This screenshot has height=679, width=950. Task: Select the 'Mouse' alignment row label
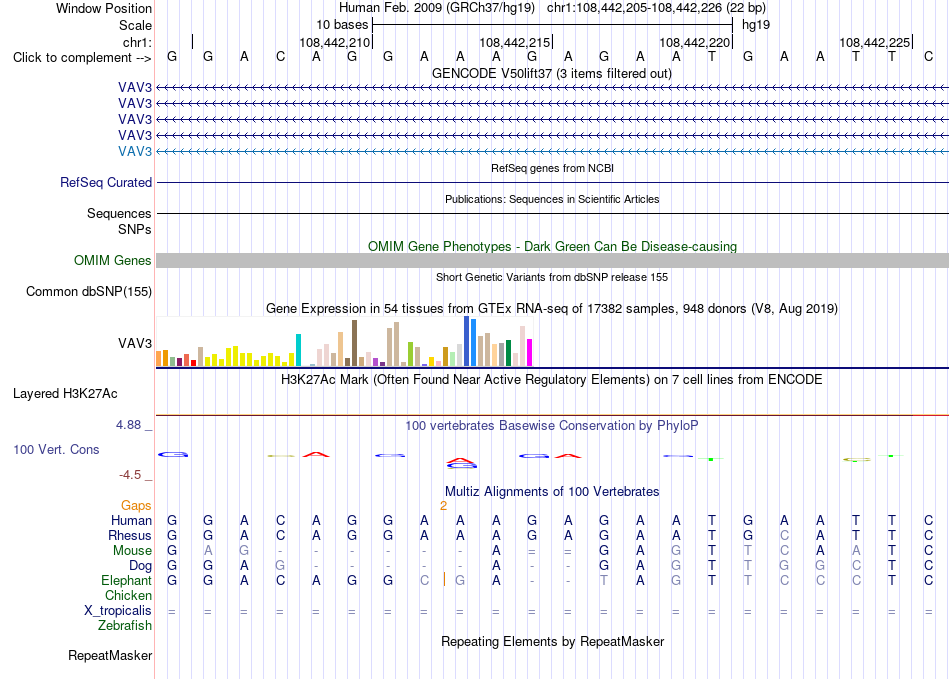pos(132,551)
